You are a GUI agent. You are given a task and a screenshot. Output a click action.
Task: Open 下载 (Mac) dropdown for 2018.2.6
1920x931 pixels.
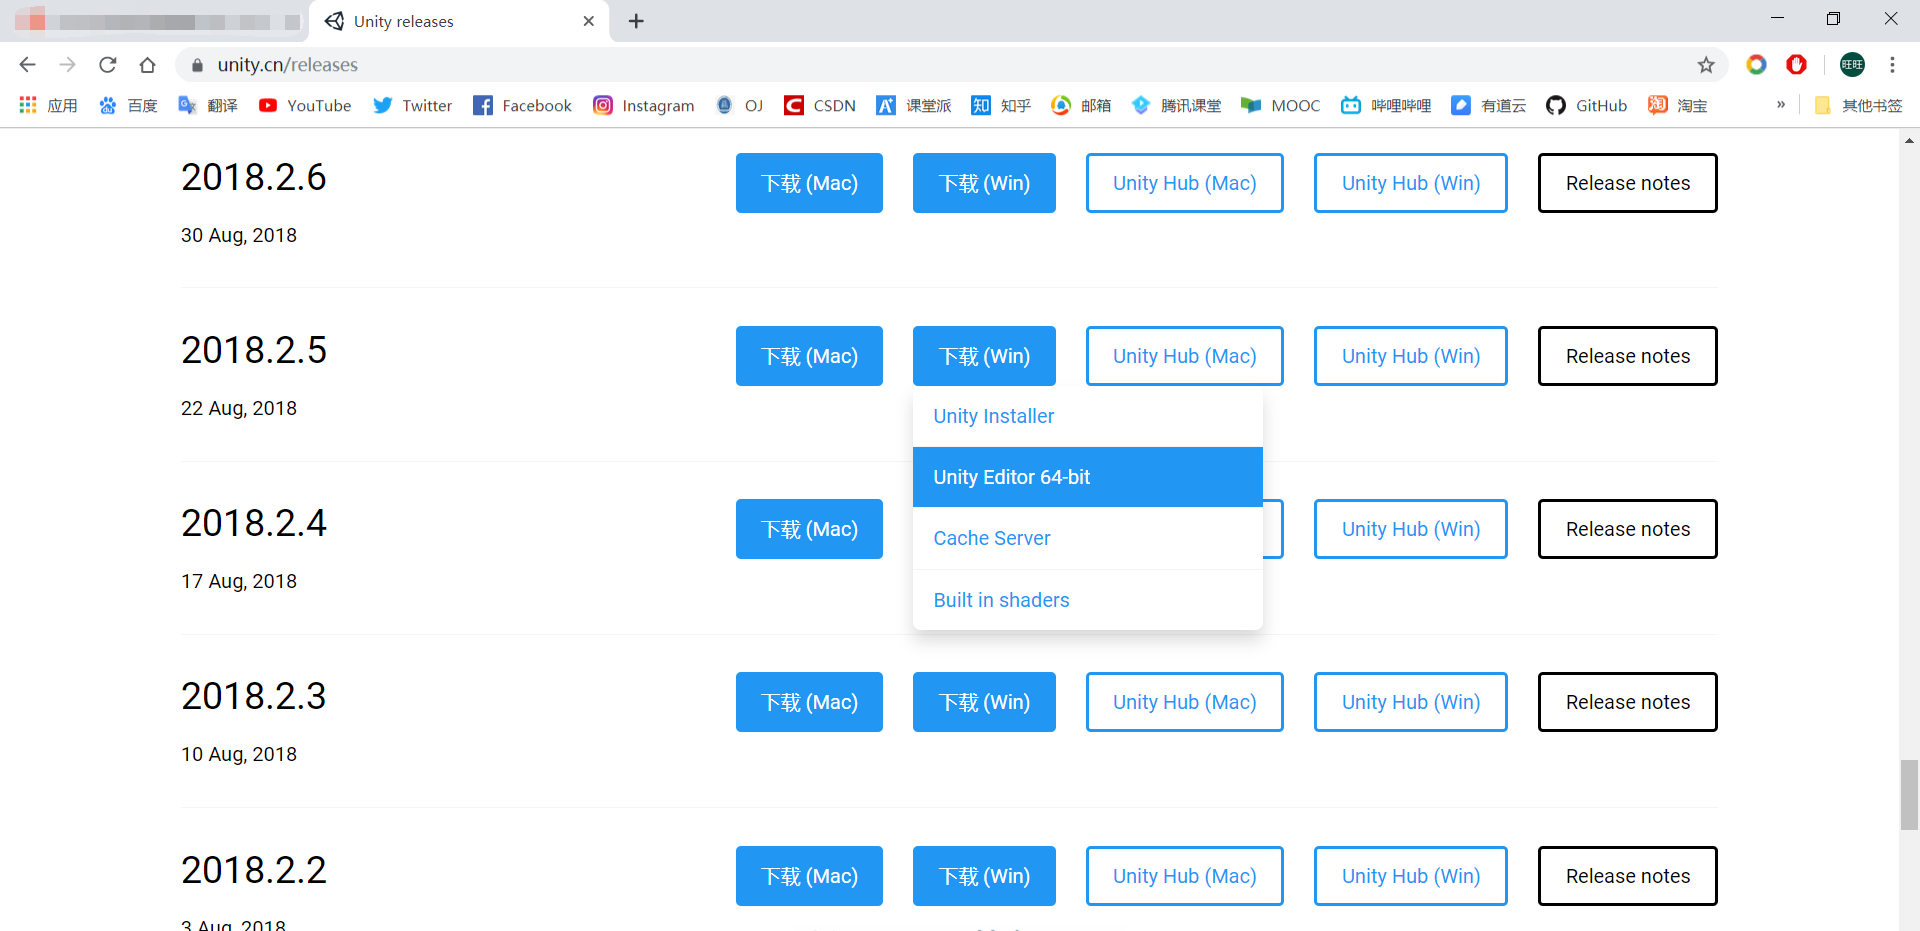click(809, 183)
